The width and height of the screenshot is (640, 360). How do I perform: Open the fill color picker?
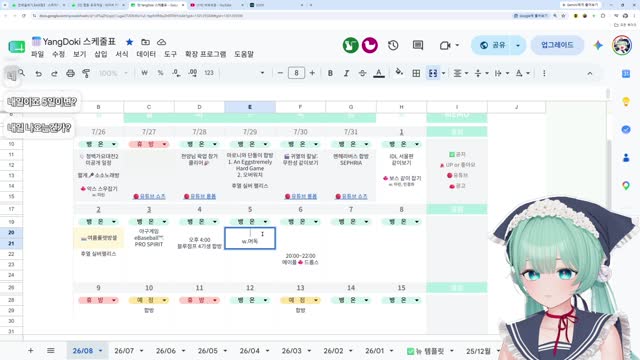tap(399, 73)
